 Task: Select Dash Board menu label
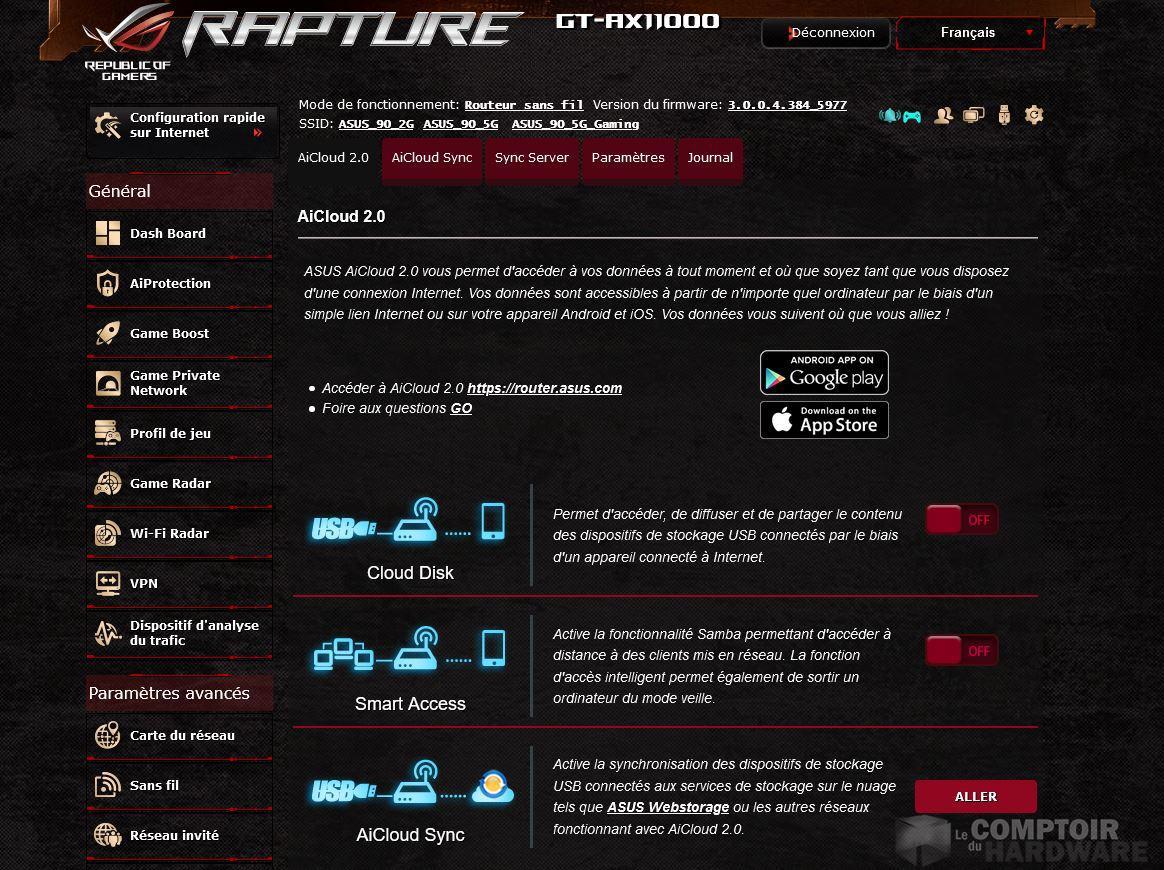pyautogui.click(x=168, y=233)
